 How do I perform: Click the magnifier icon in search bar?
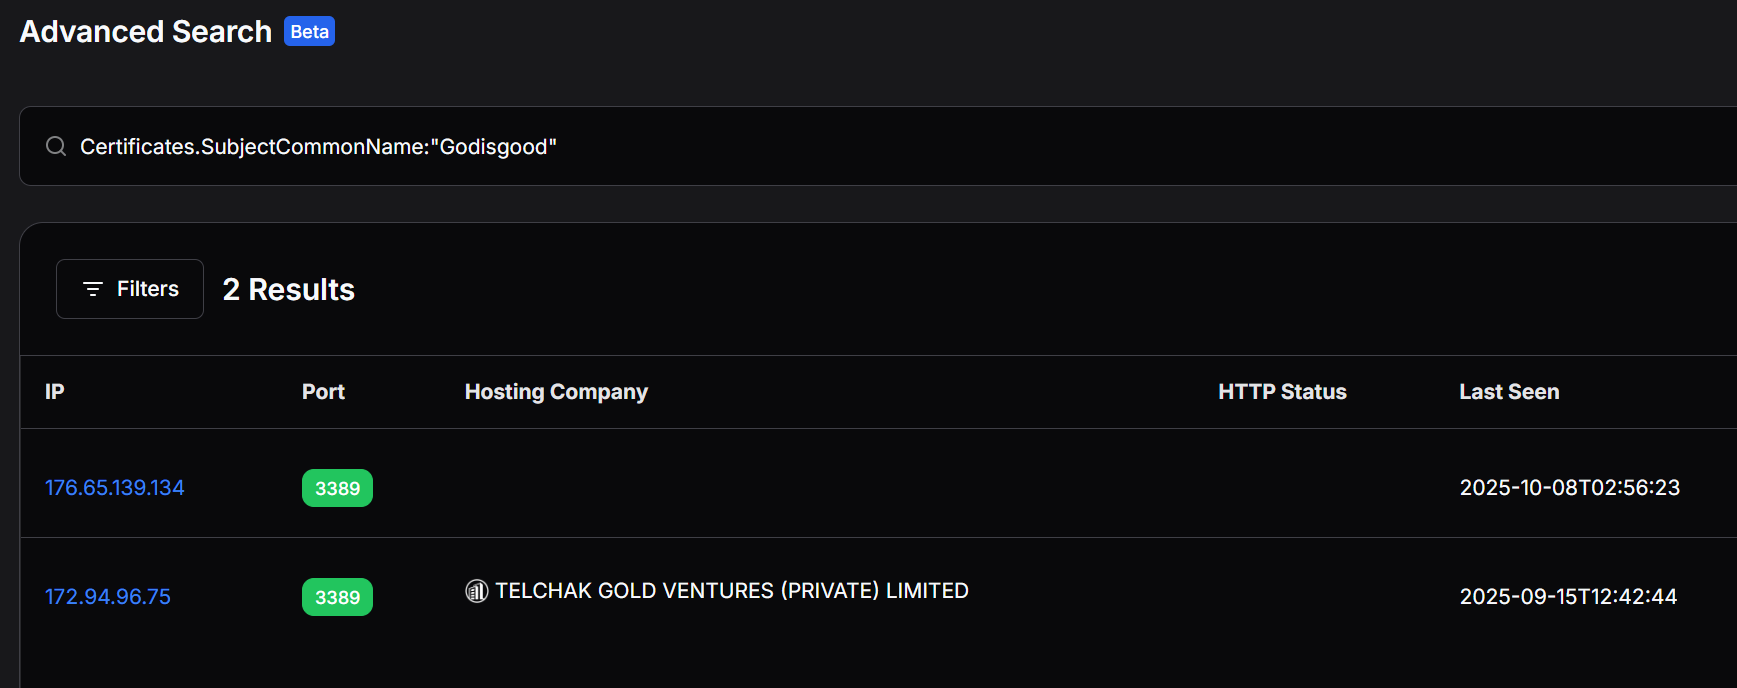(56, 147)
